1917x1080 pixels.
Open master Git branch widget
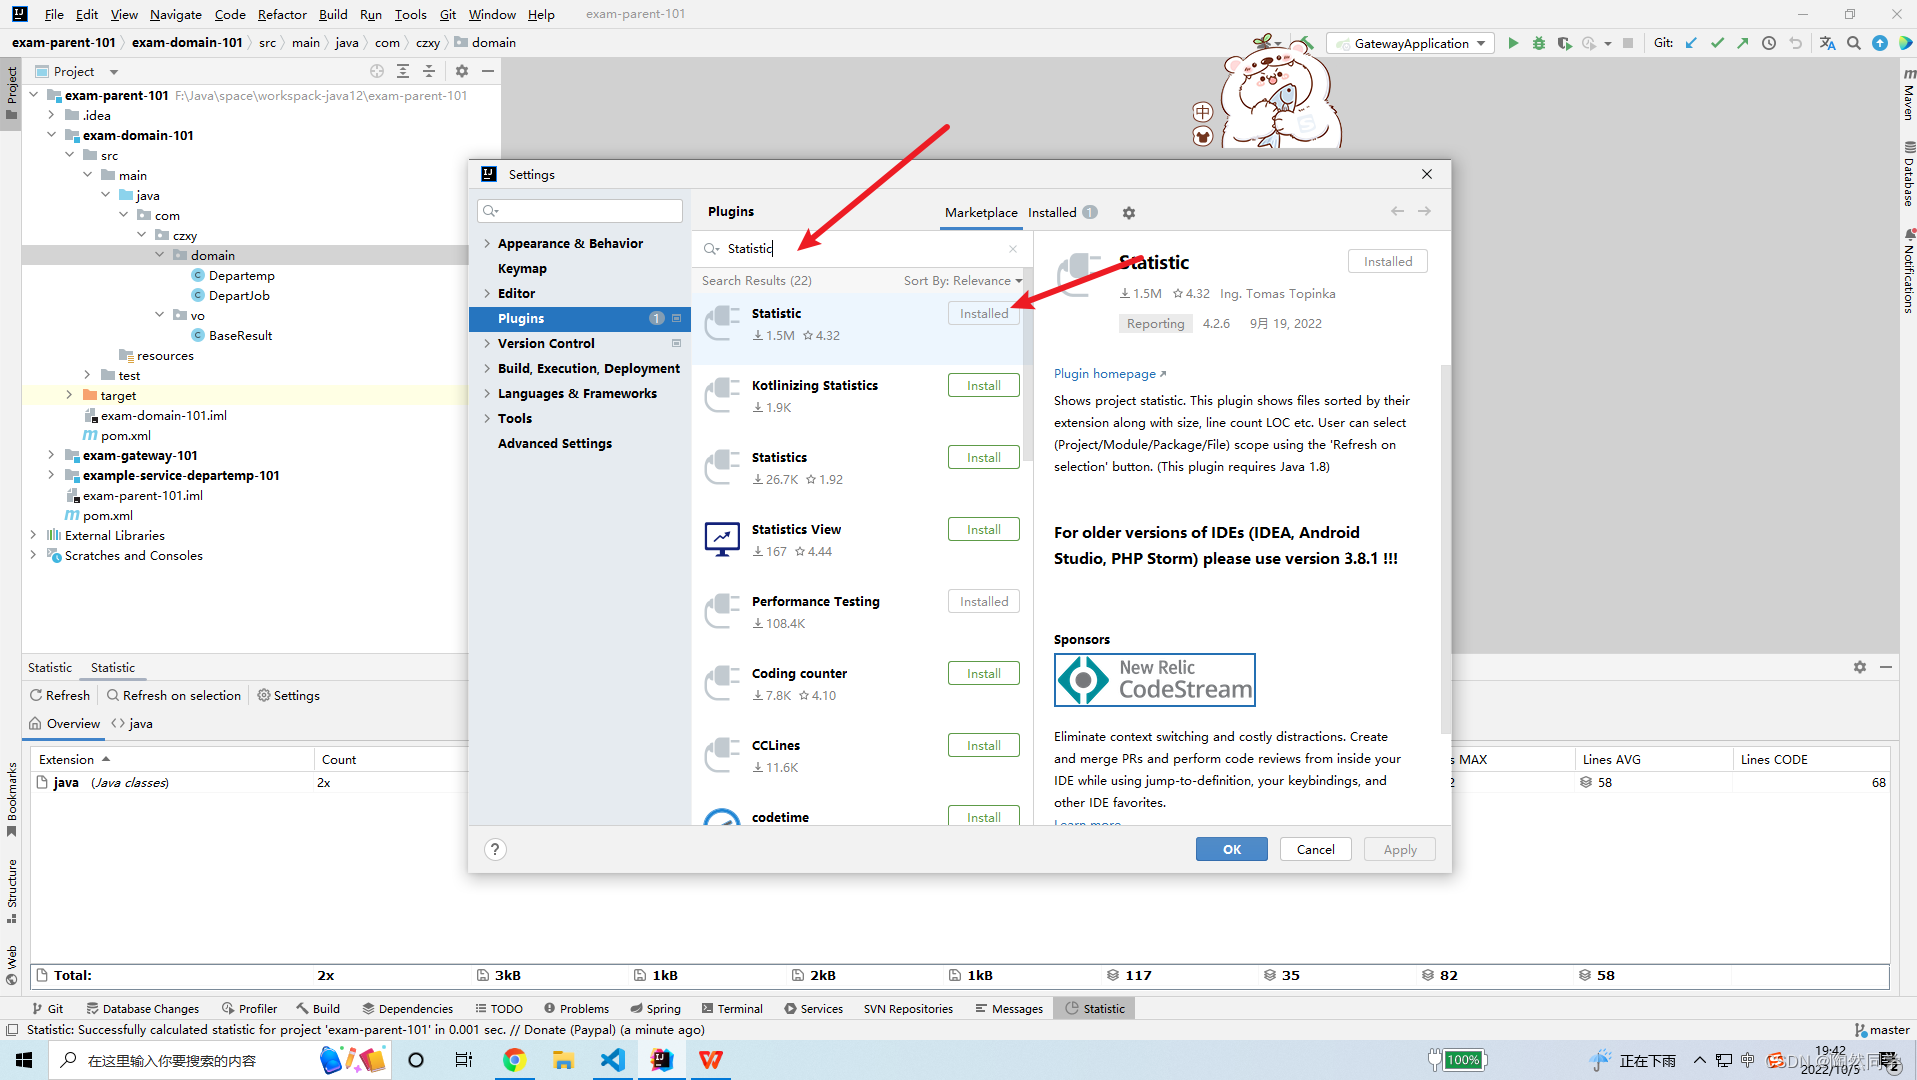tap(1882, 1030)
